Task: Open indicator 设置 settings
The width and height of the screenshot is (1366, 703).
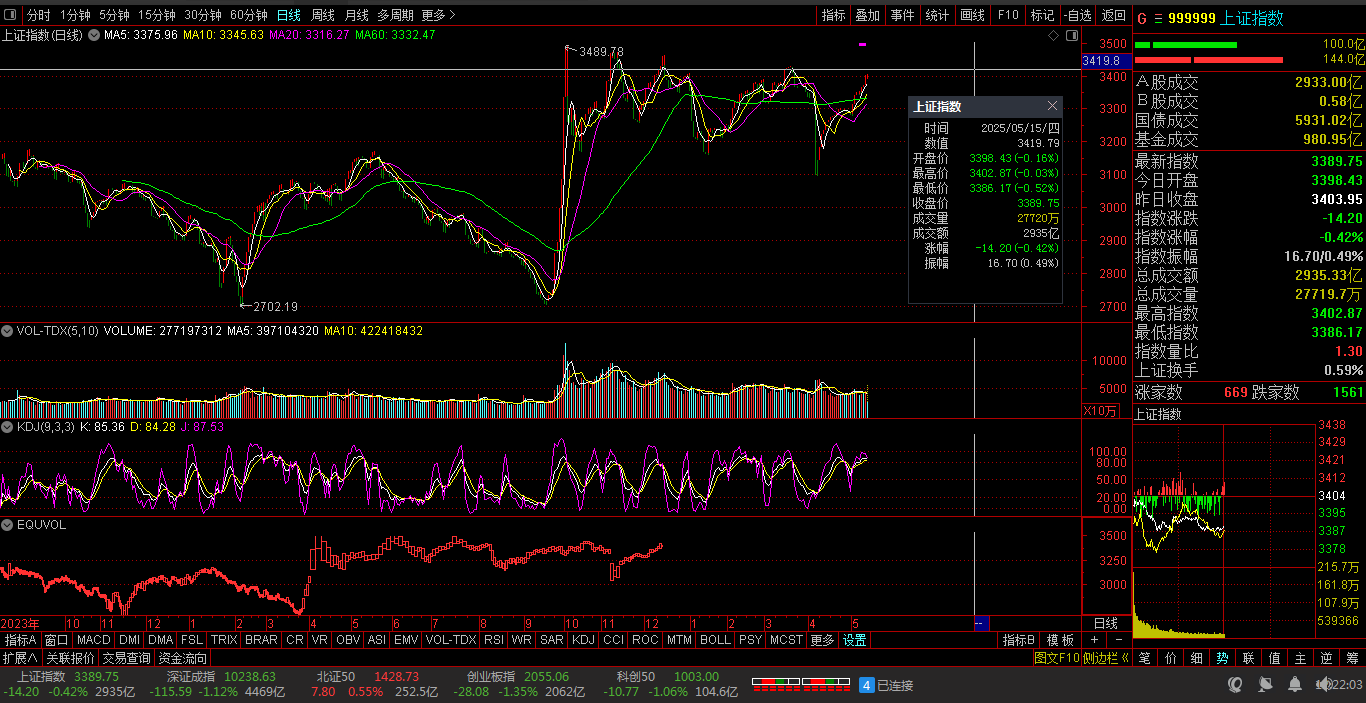Action: click(854, 640)
